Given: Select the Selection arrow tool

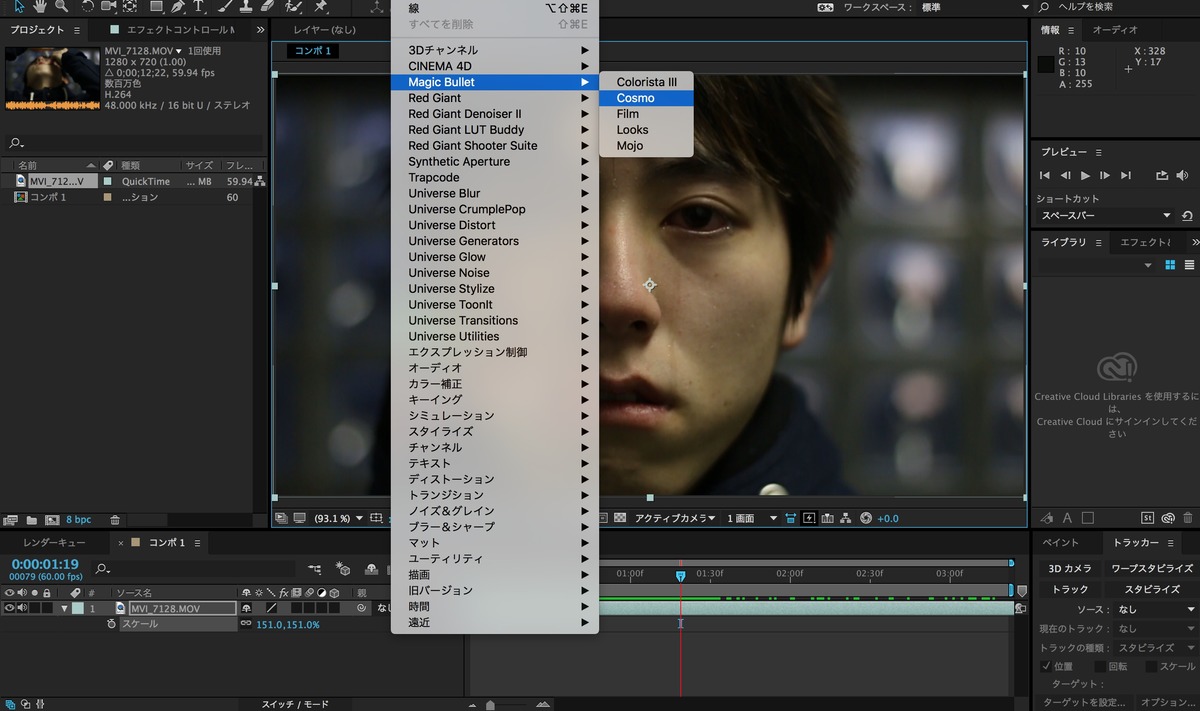Looking at the screenshot, I should tap(19, 6).
